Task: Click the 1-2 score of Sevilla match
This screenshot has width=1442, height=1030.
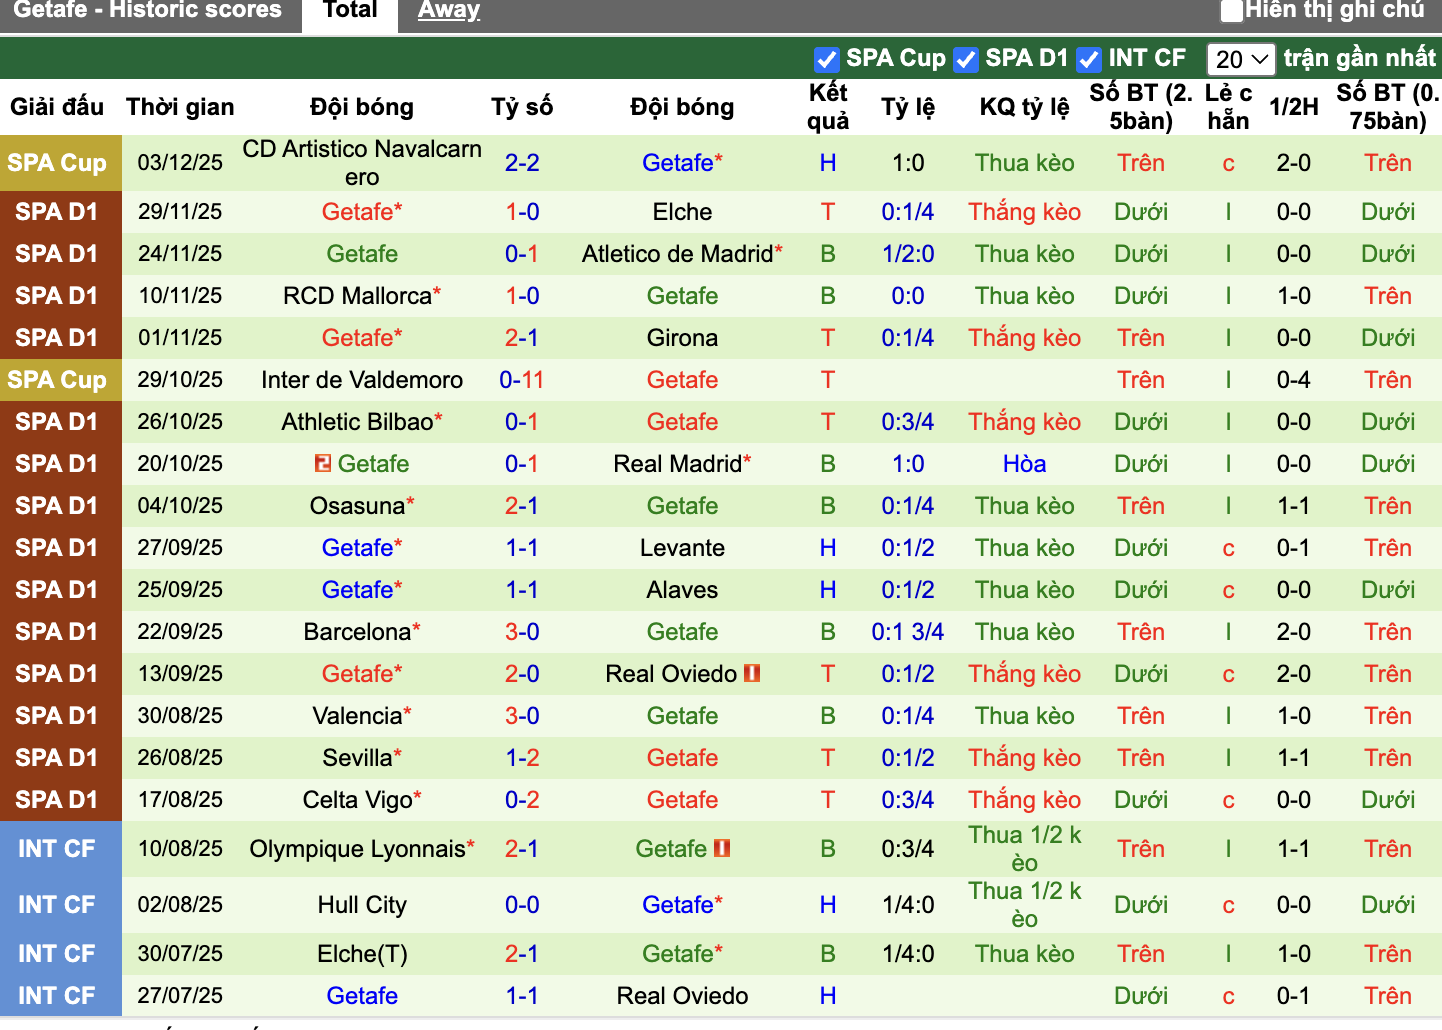Action: pyautogui.click(x=522, y=758)
